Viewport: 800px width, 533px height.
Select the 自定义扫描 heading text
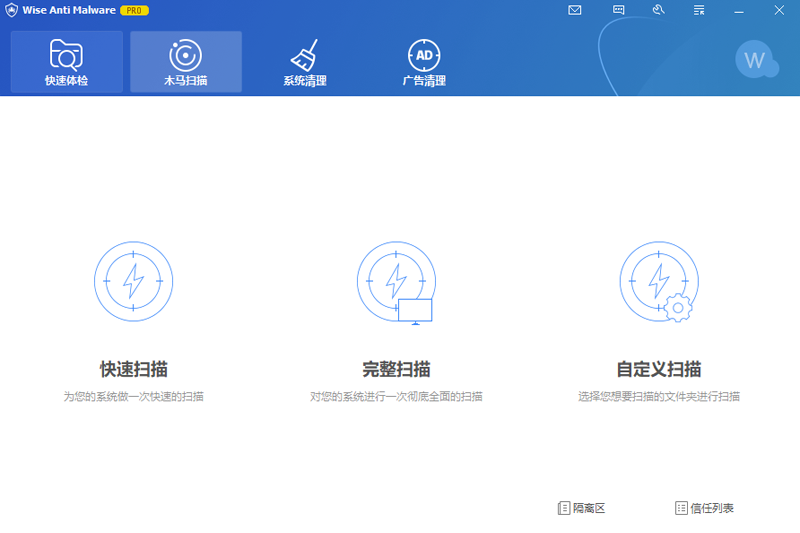658,369
